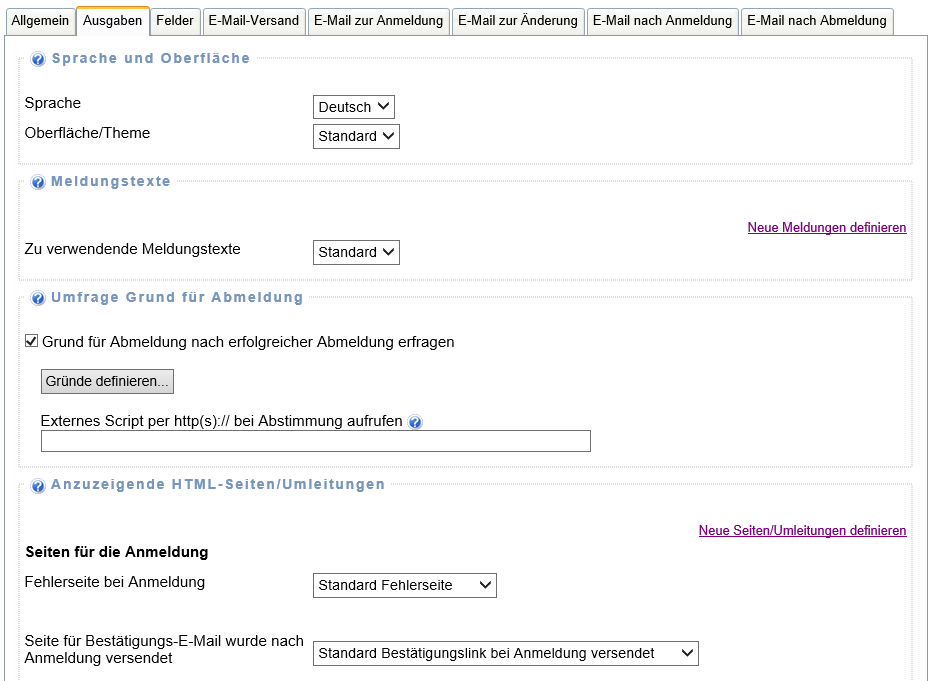This screenshot has height=681, width=934.
Task: Click help icon next to Meldungstexte heading
Action: pos(38,183)
